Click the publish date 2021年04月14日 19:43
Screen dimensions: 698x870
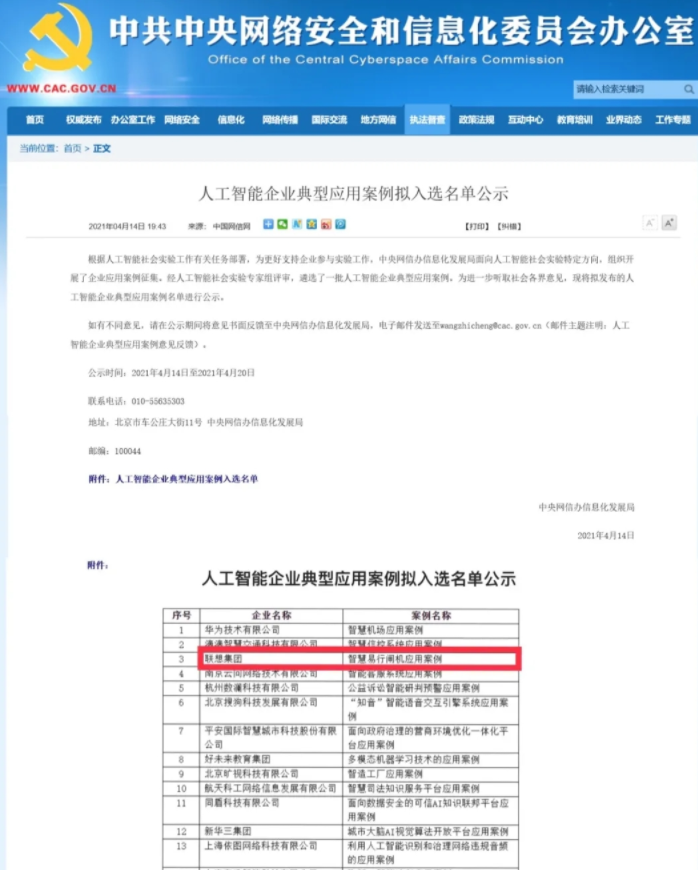coord(128,226)
